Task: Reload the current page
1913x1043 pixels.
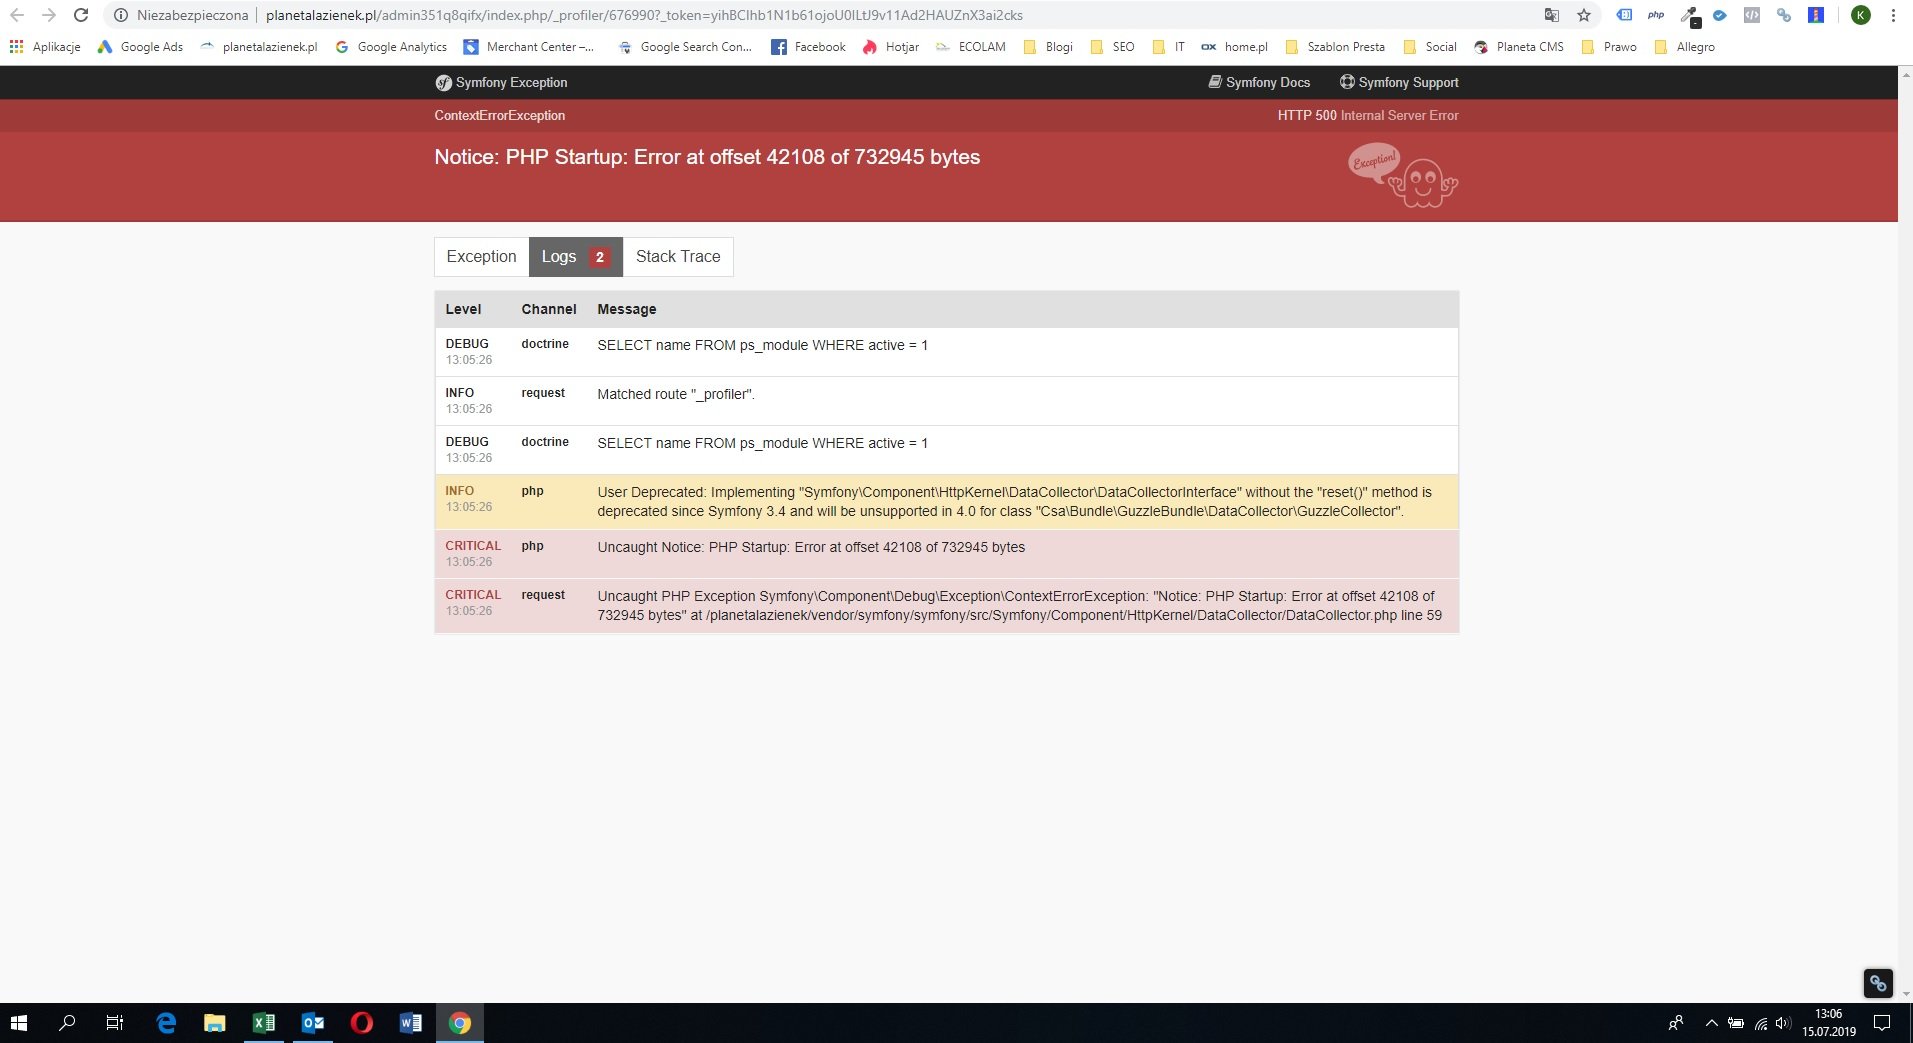Action: coord(81,15)
